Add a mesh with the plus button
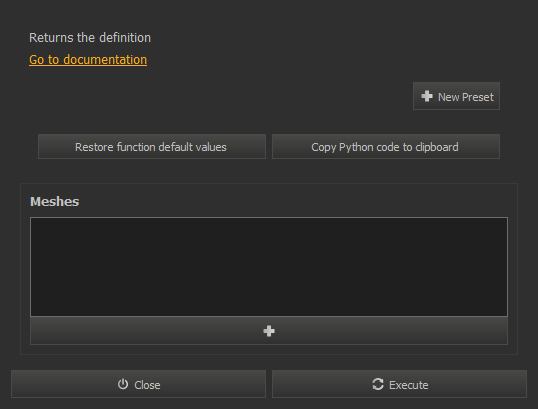538x409 pixels. [x=269, y=331]
